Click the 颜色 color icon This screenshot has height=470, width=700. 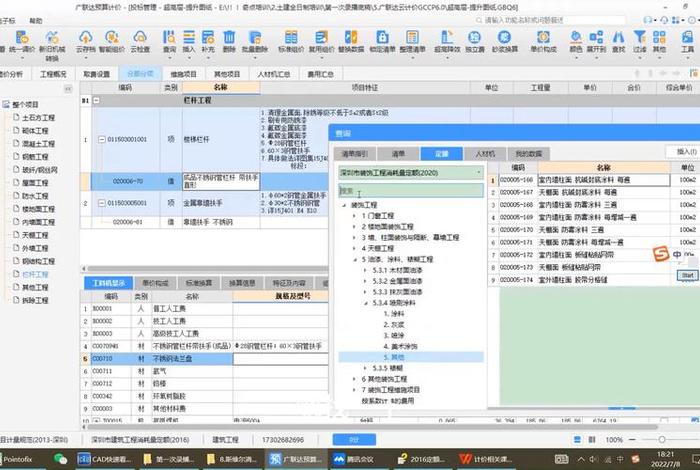pos(576,42)
